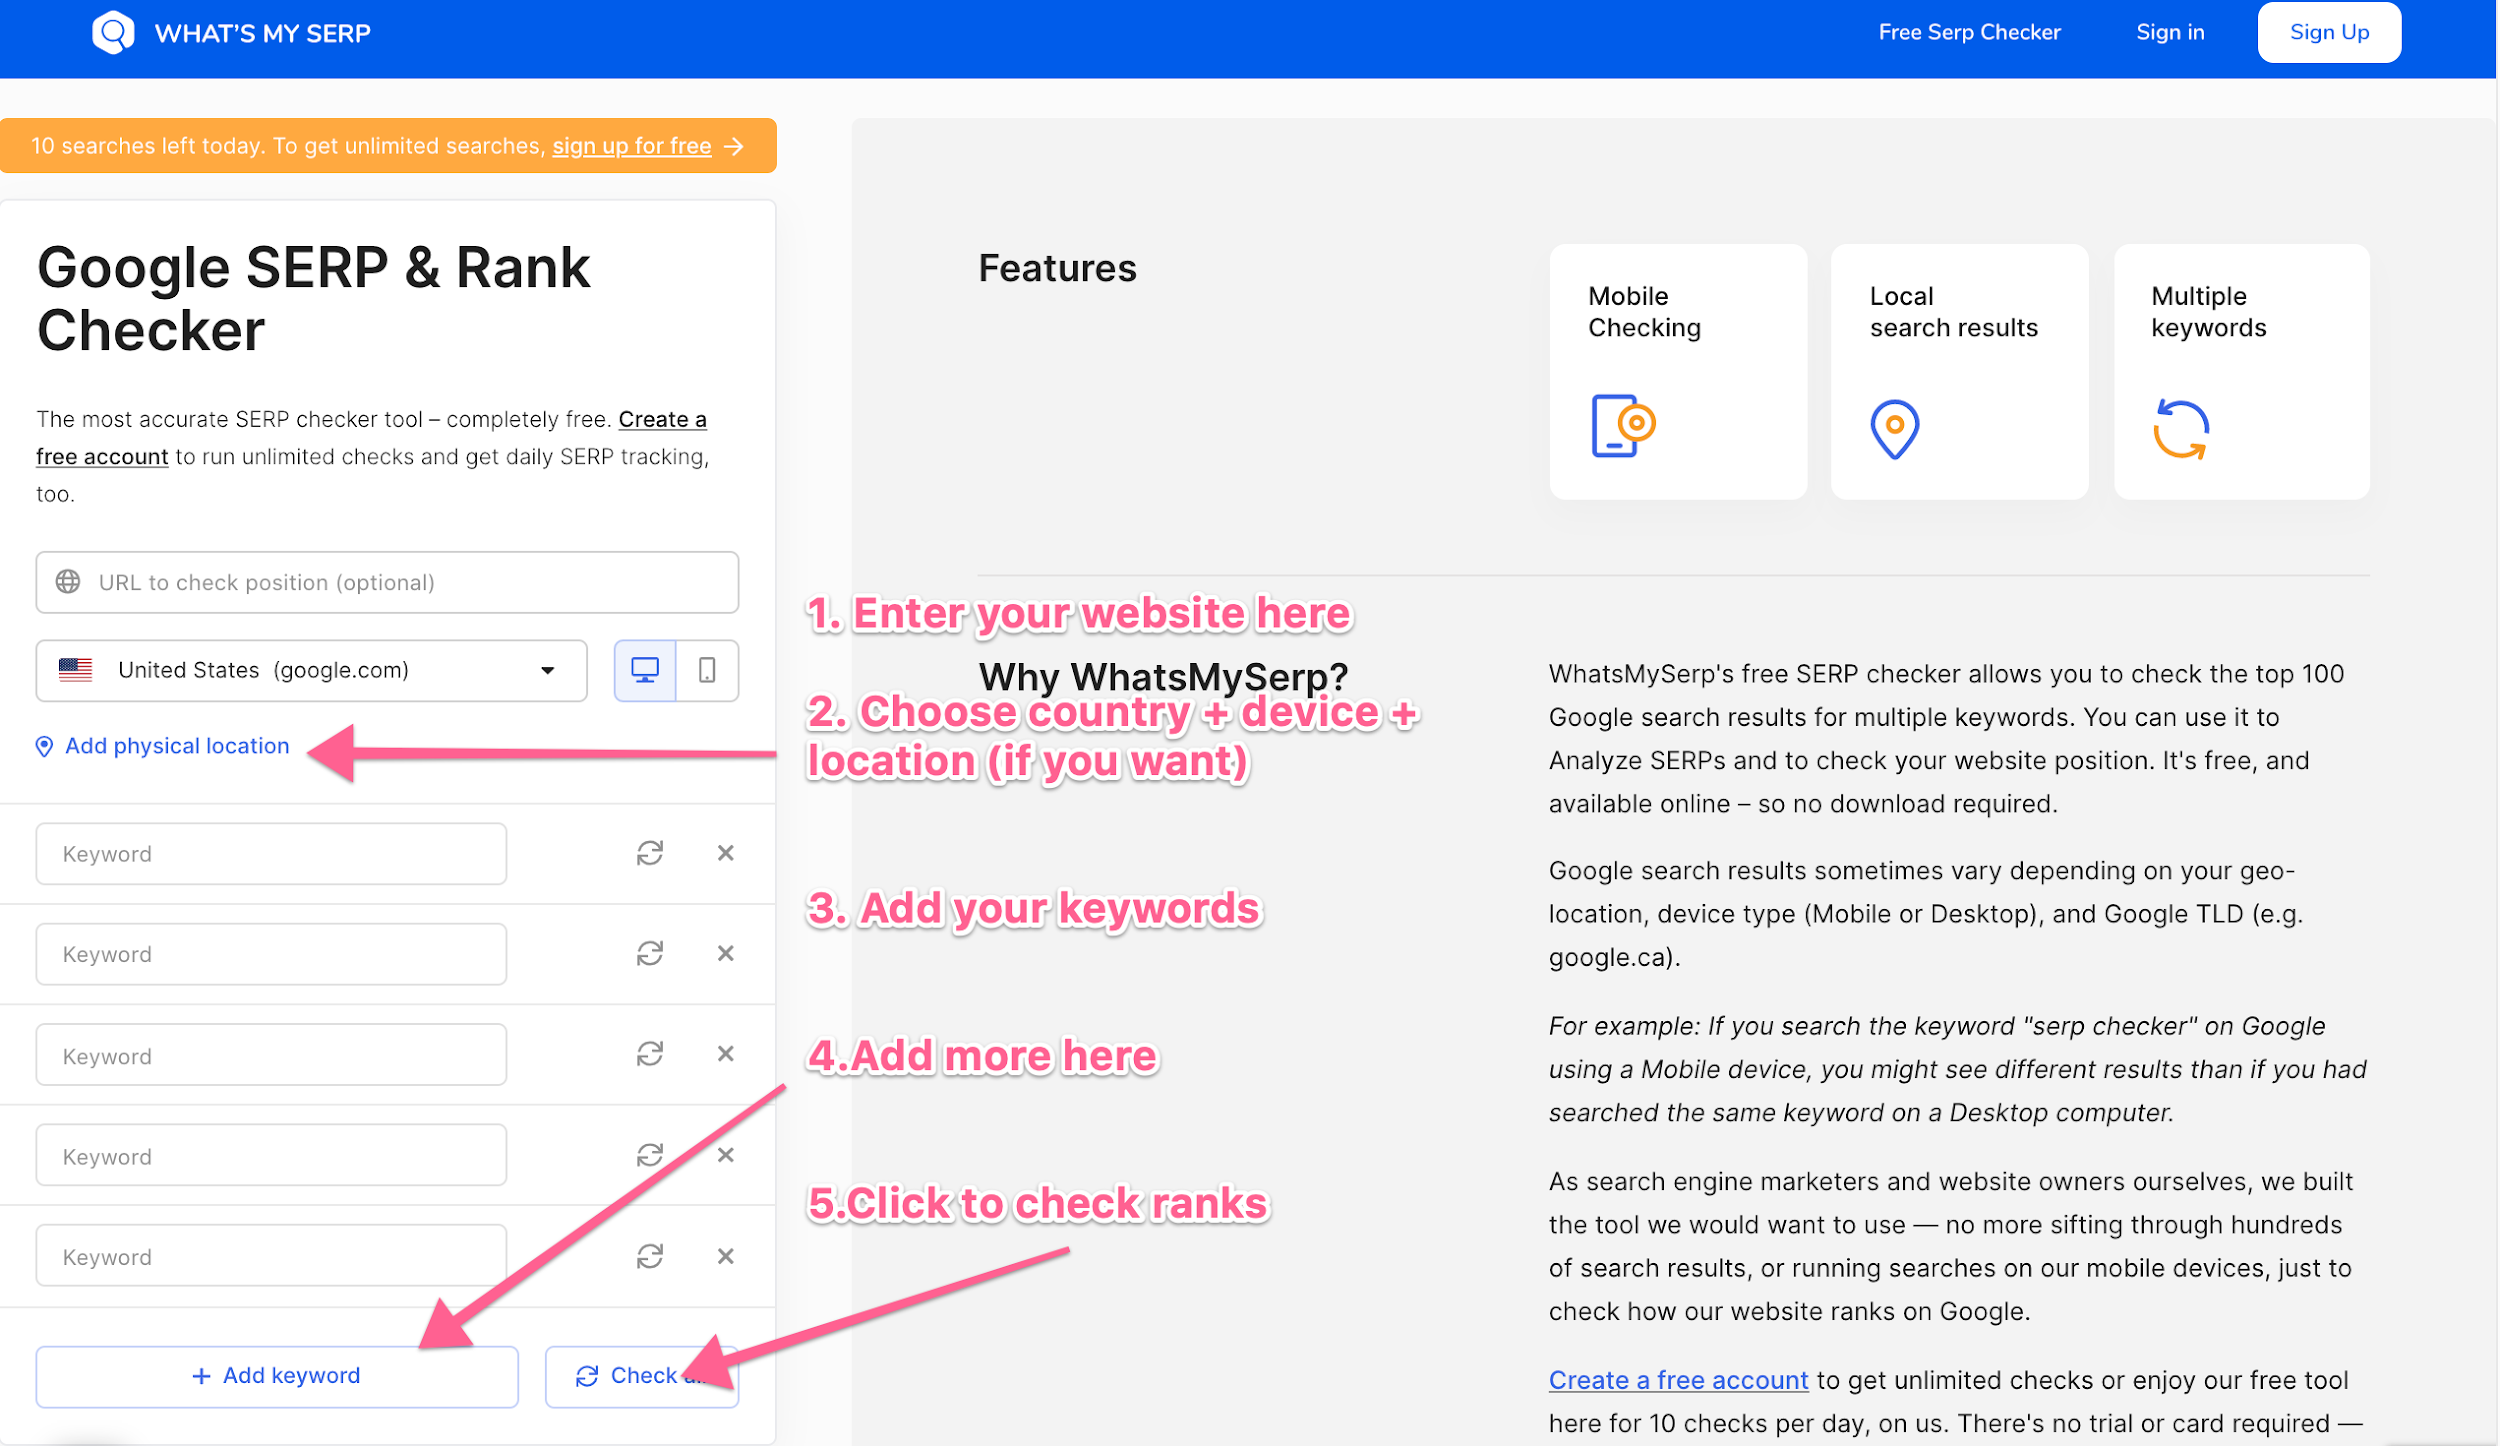Refresh the fifth keyword row

pyautogui.click(x=650, y=1256)
